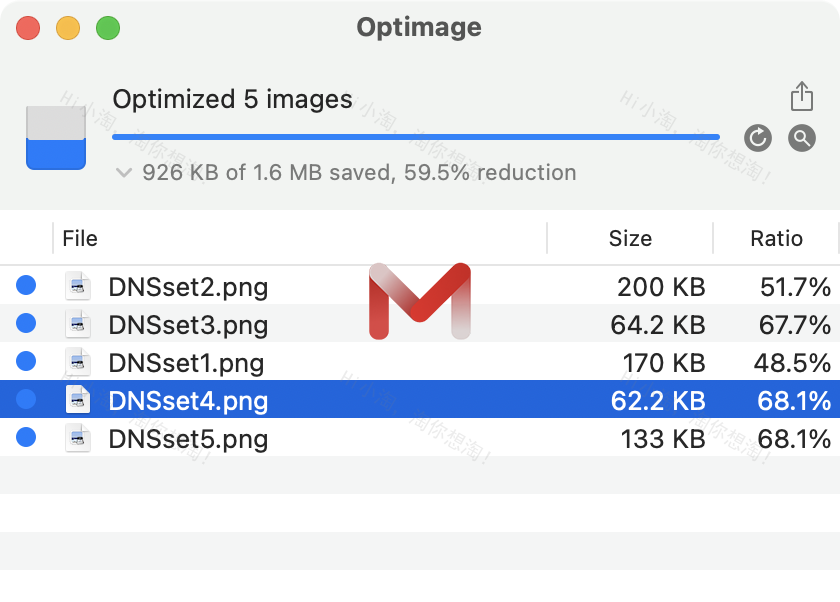Click the magnifier reveal-in-Finder icon
The height and width of the screenshot is (602, 840).
coord(801,139)
